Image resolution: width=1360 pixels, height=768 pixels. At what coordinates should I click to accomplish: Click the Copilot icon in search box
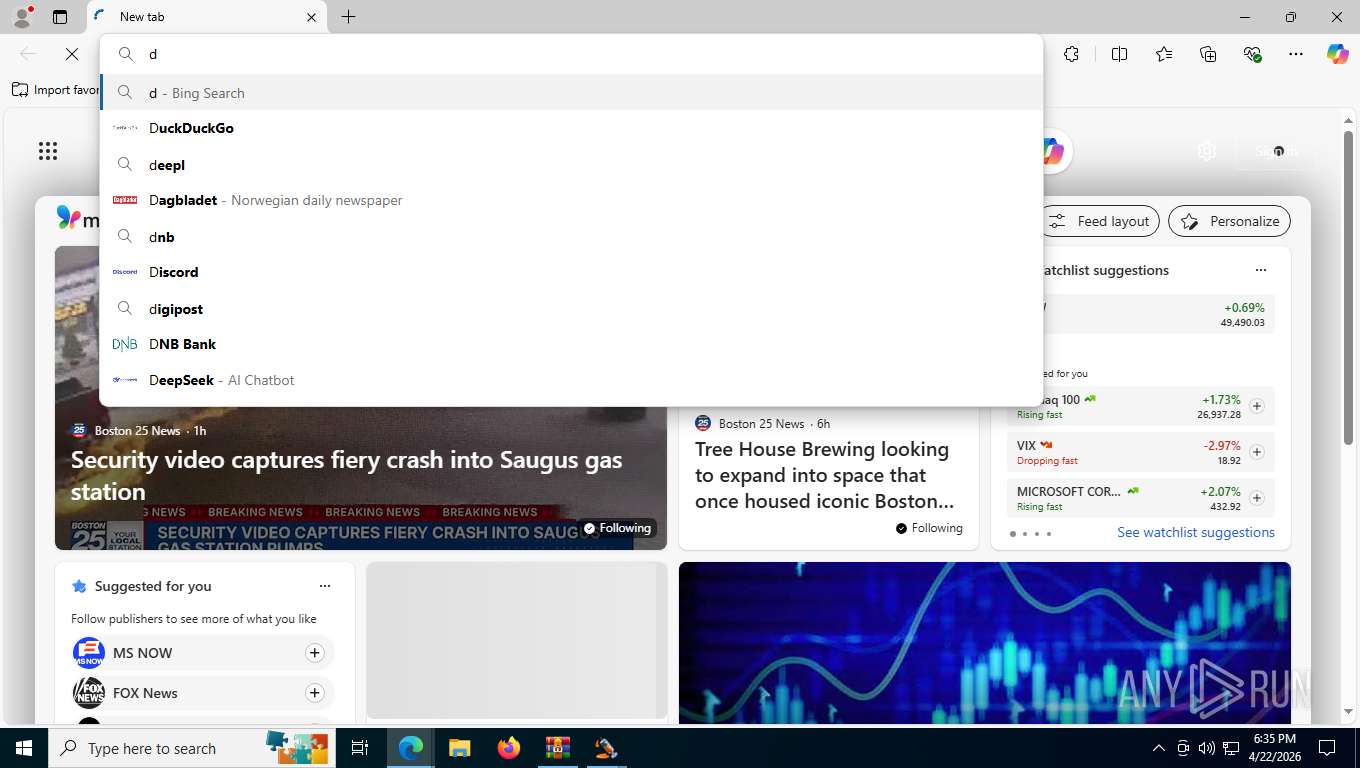(x=1051, y=151)
